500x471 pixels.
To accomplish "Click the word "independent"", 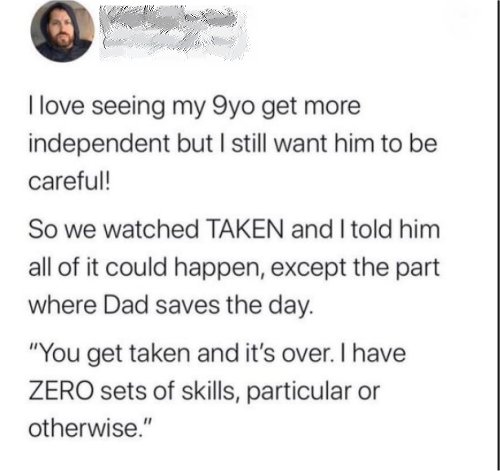I will [99, 145].
